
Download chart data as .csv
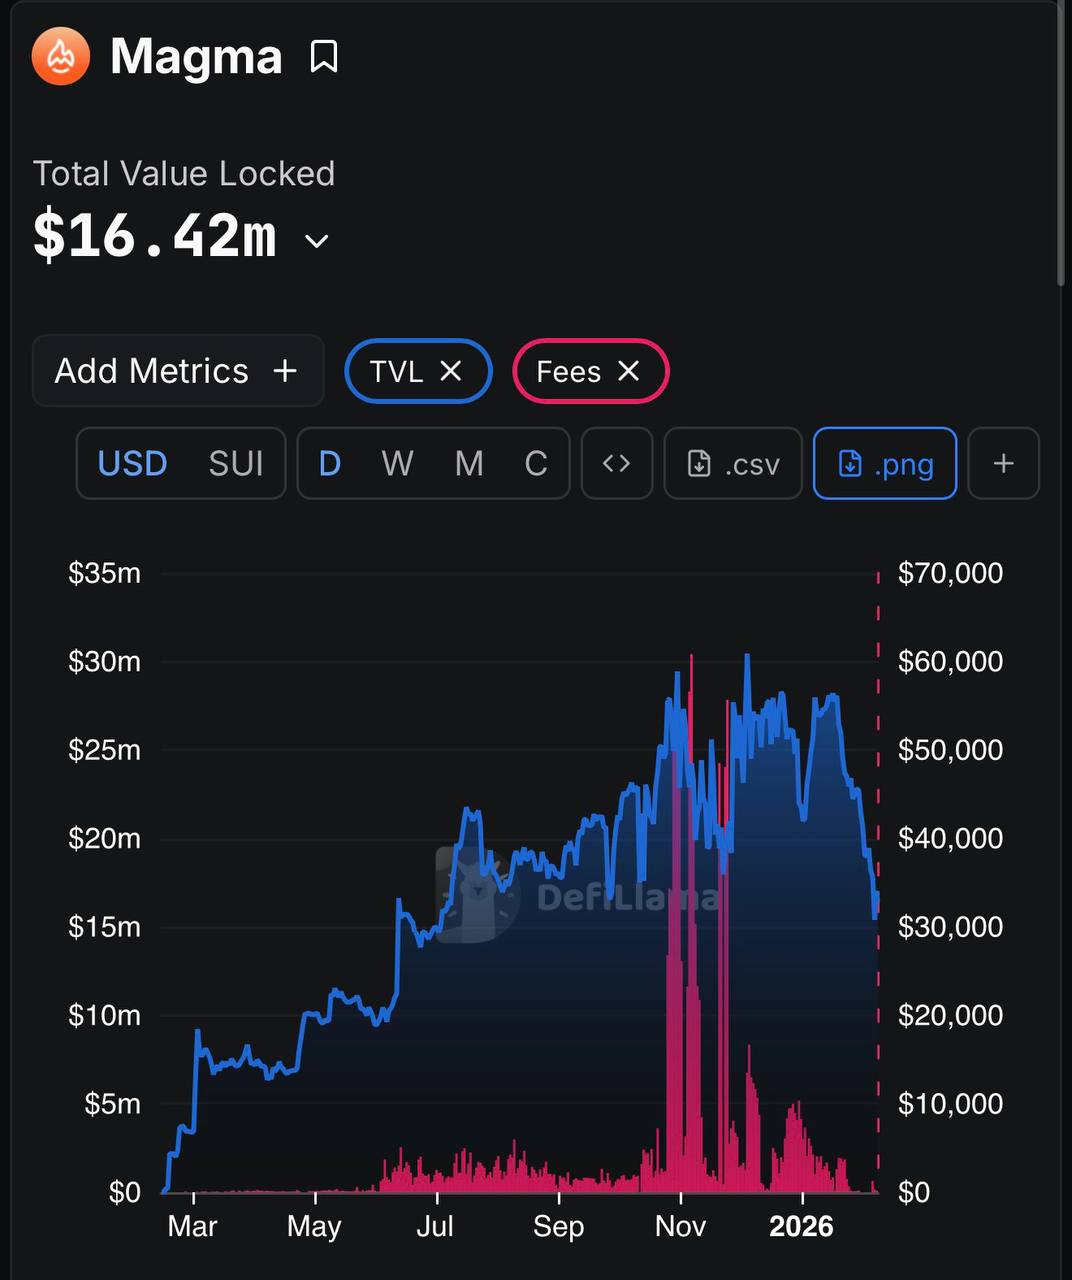click(733, 463)
